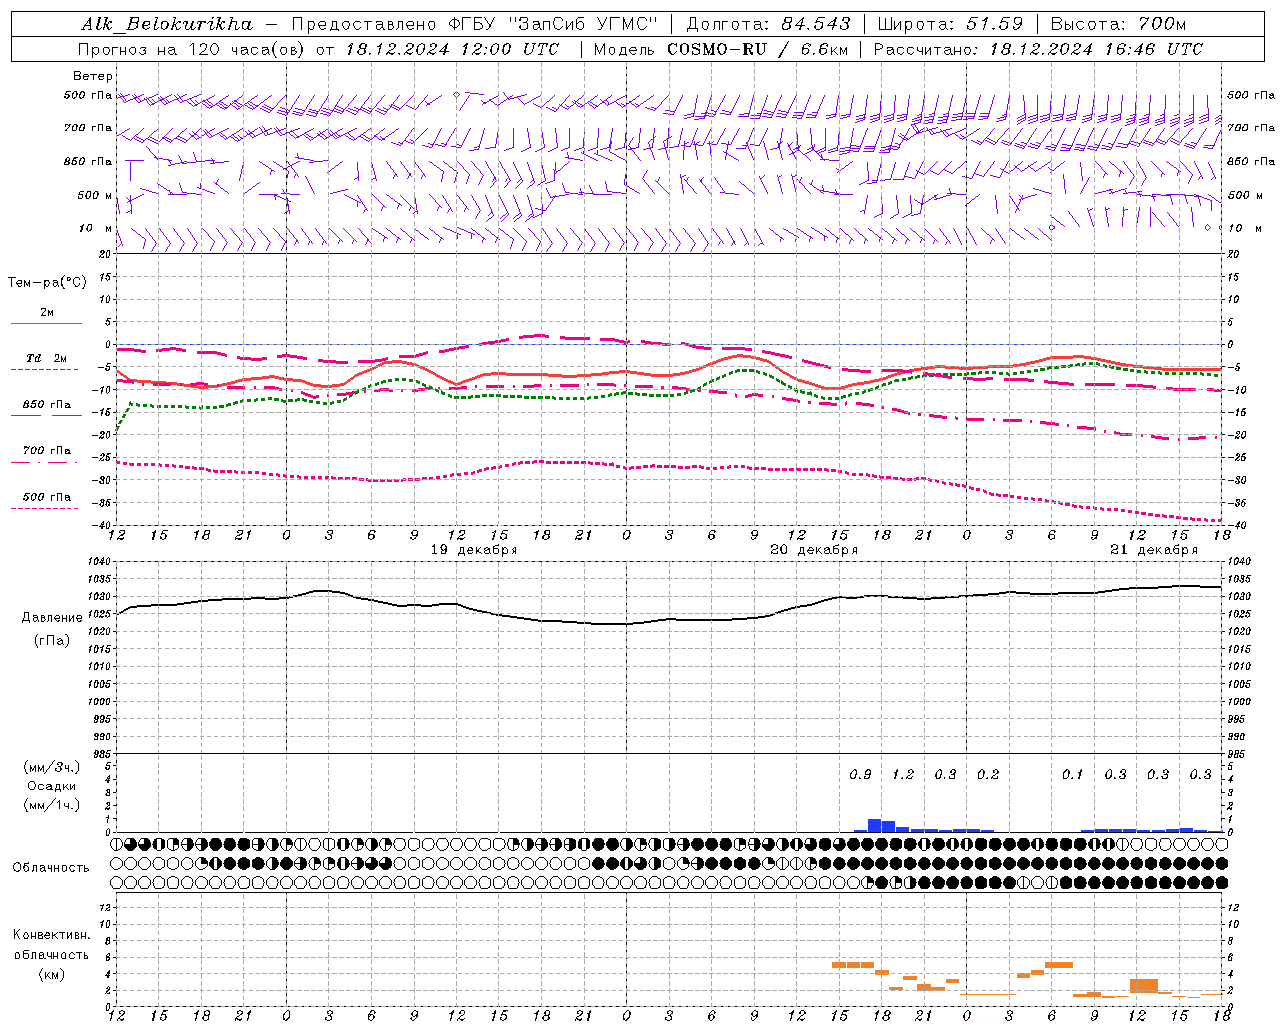Click the "Осадки" precipitation panel label
This screenshot has width=1280, height=1024.
(52, 786)
